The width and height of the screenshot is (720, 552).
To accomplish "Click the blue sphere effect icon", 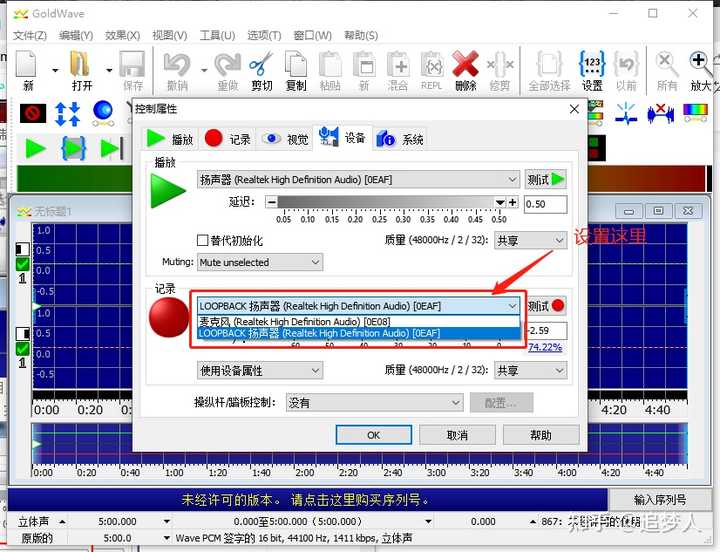I will 103,113.
